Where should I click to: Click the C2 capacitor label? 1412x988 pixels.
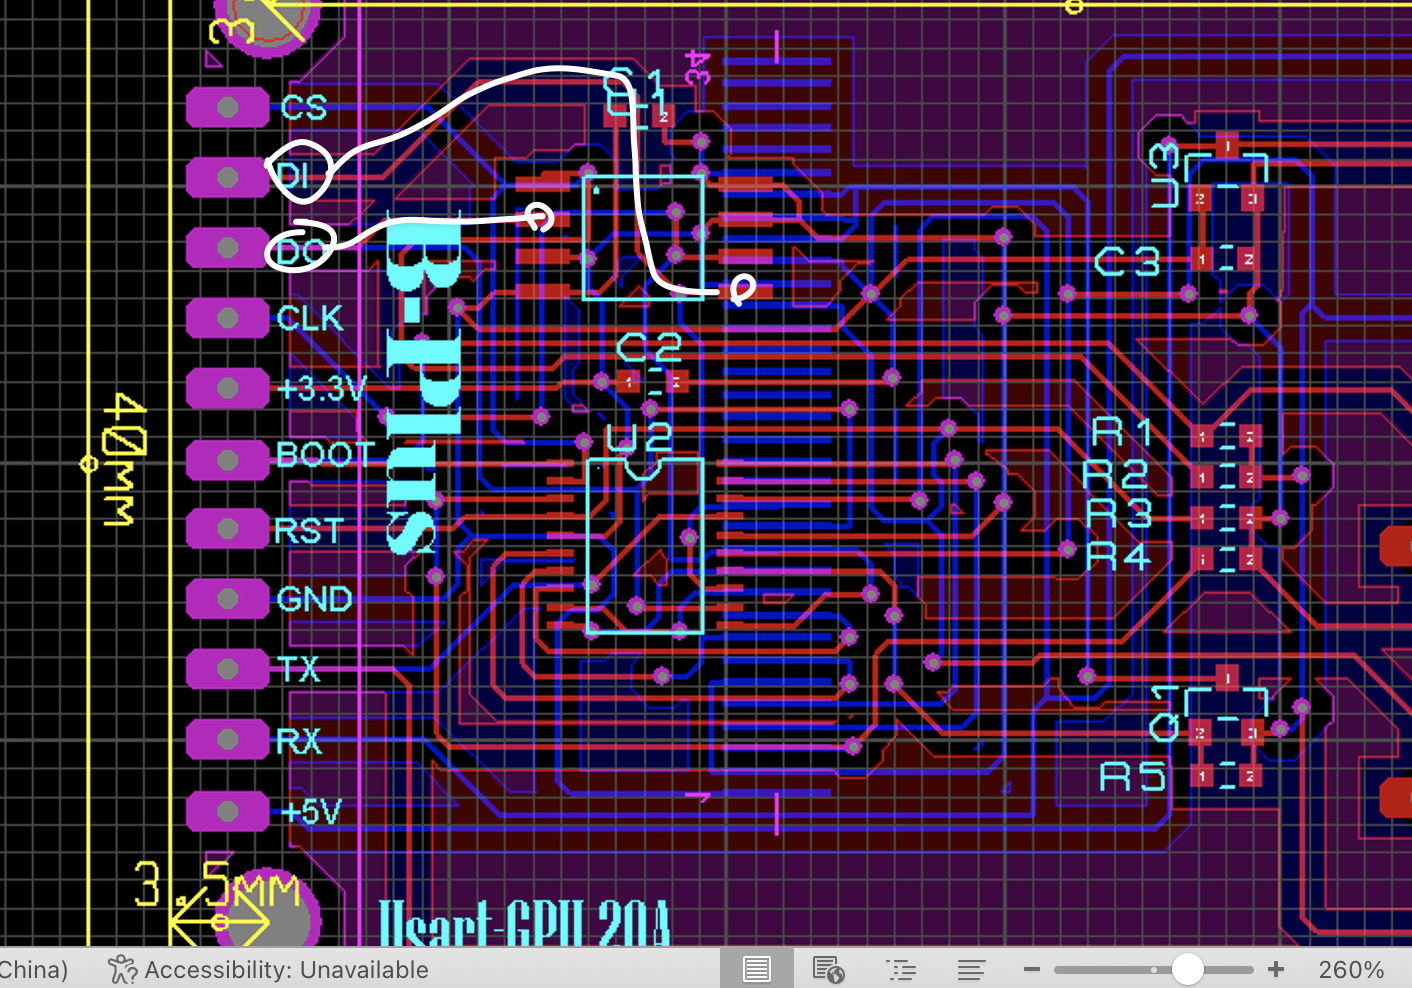(x=649, y=348)
